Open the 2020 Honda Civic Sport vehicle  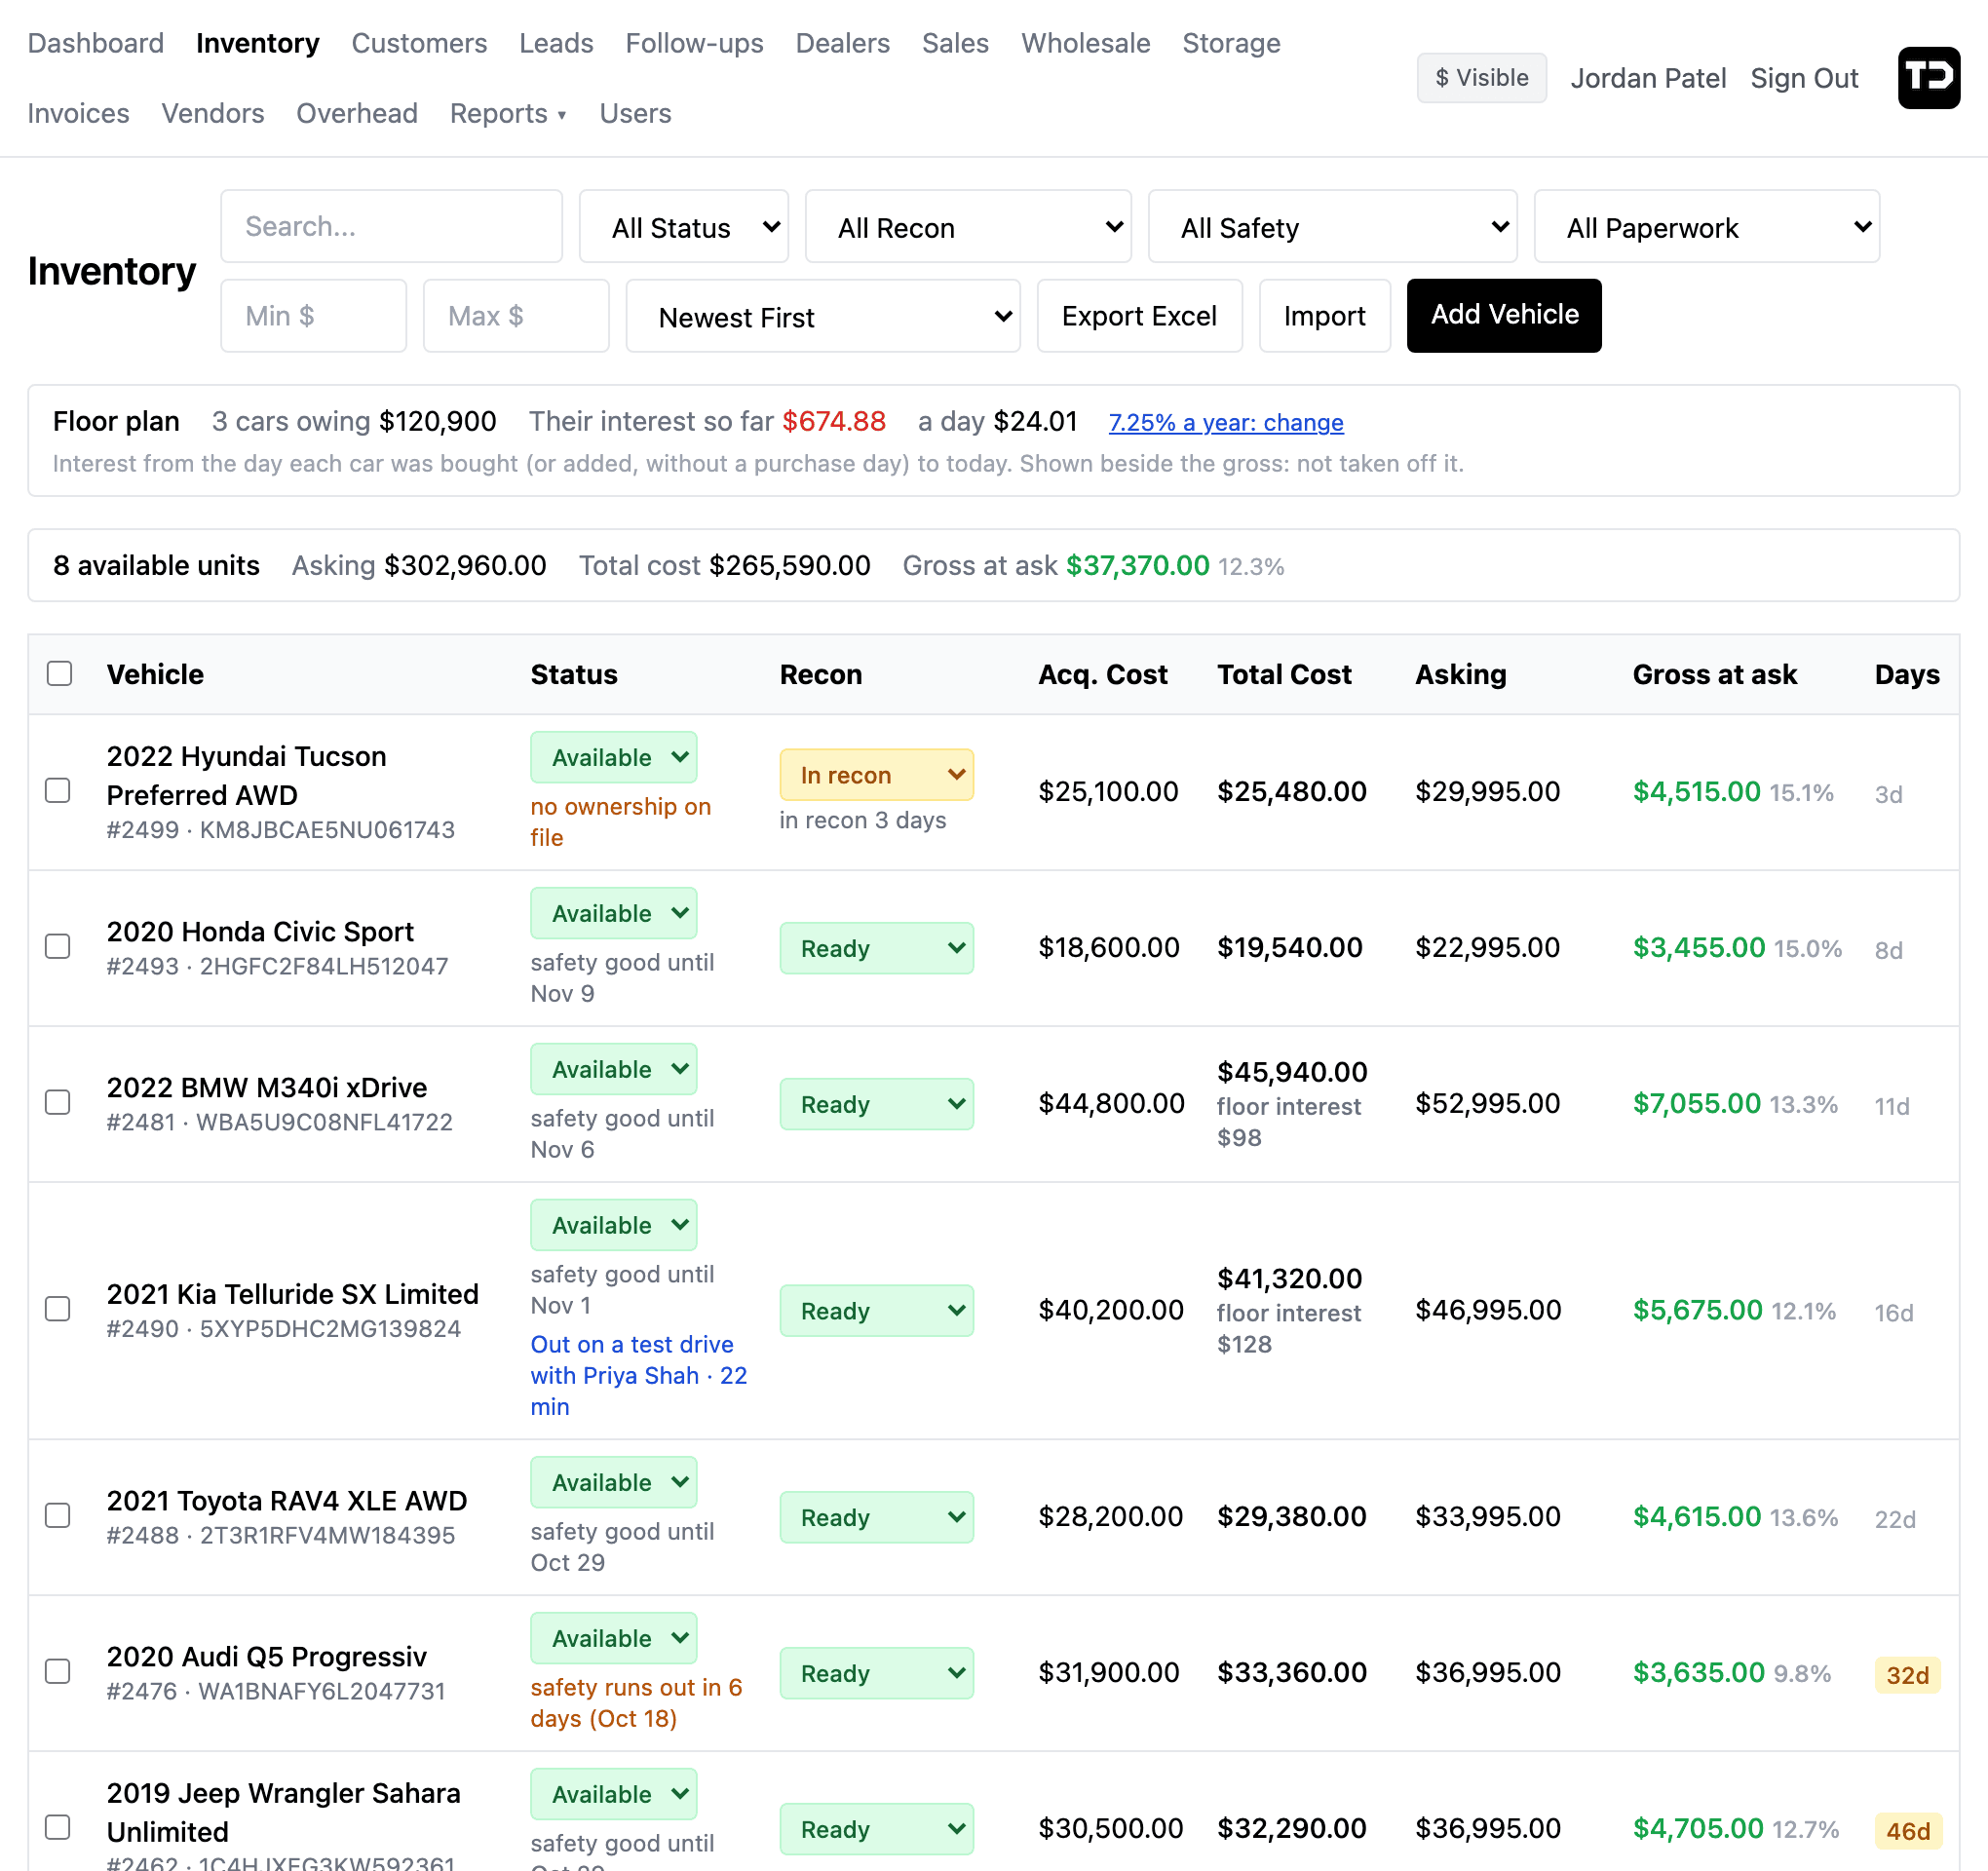coord(260,931)
